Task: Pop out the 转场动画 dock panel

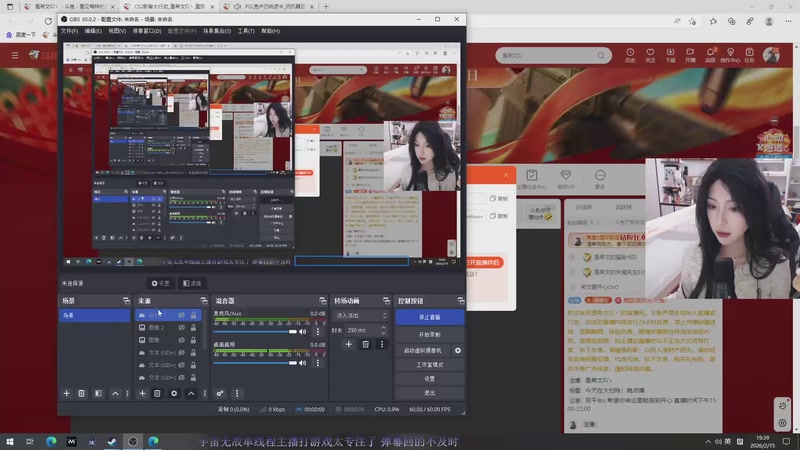Action: click(386, 301)
